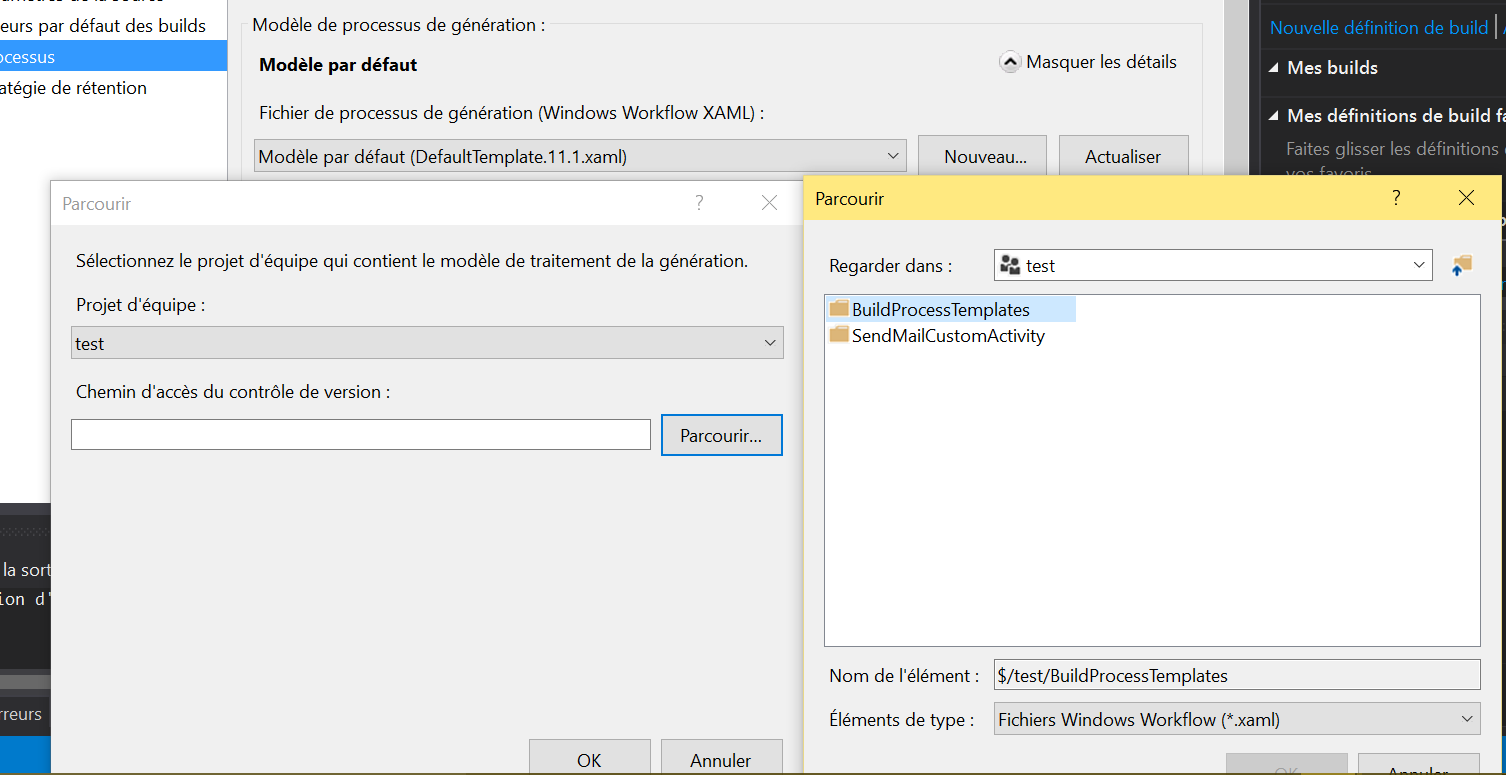Close the white-titled Parcourir dialog
1506x775 pixels.
769,203
